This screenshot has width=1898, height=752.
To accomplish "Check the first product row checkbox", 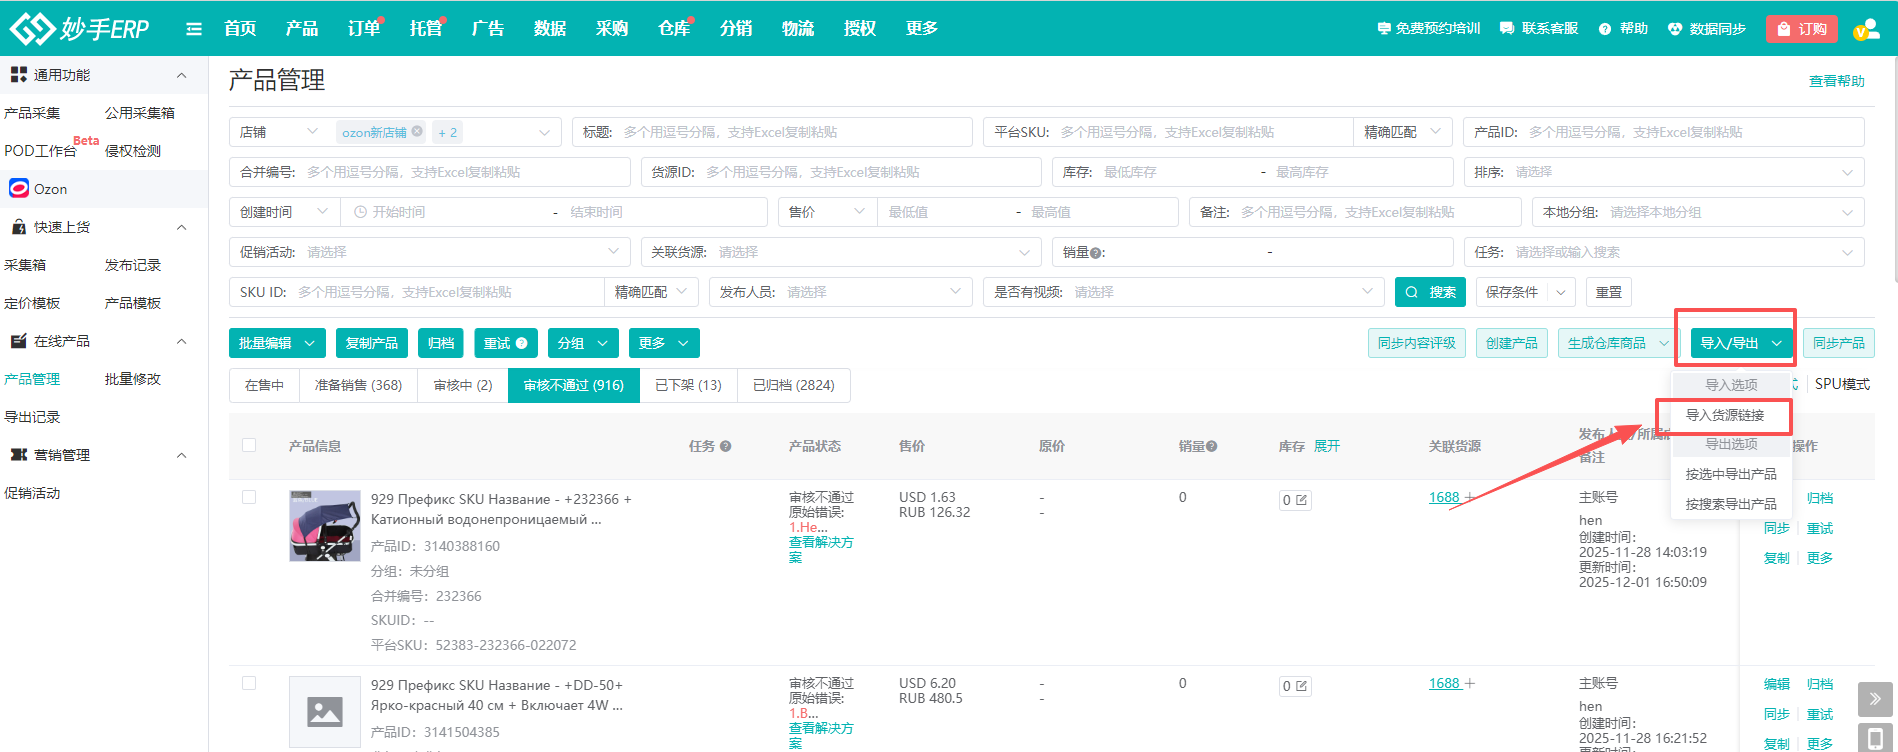I will point(249,497).
